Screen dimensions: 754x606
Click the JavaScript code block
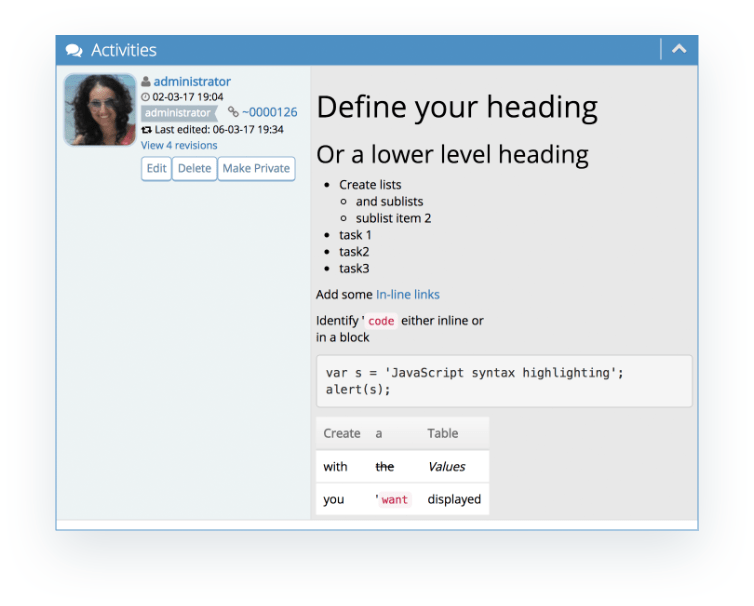tap(504, 381)
